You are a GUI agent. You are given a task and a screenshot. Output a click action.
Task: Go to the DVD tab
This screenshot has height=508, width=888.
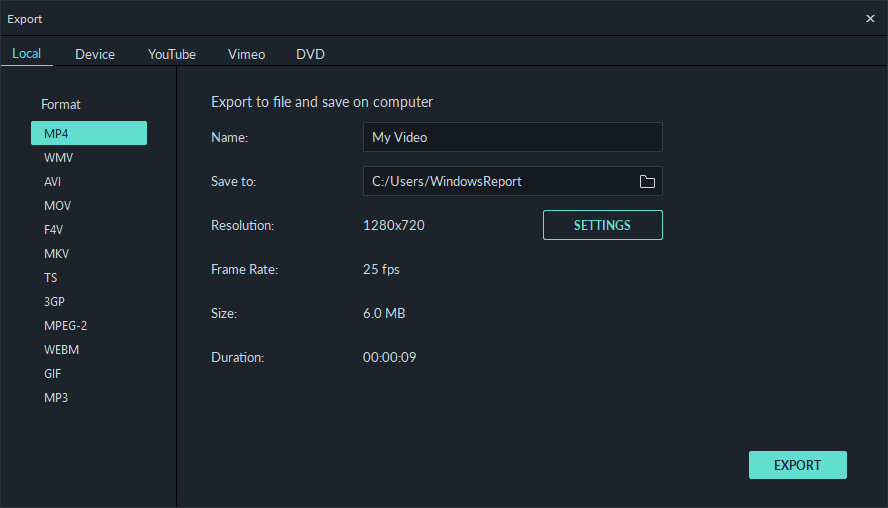pos(310,54)
